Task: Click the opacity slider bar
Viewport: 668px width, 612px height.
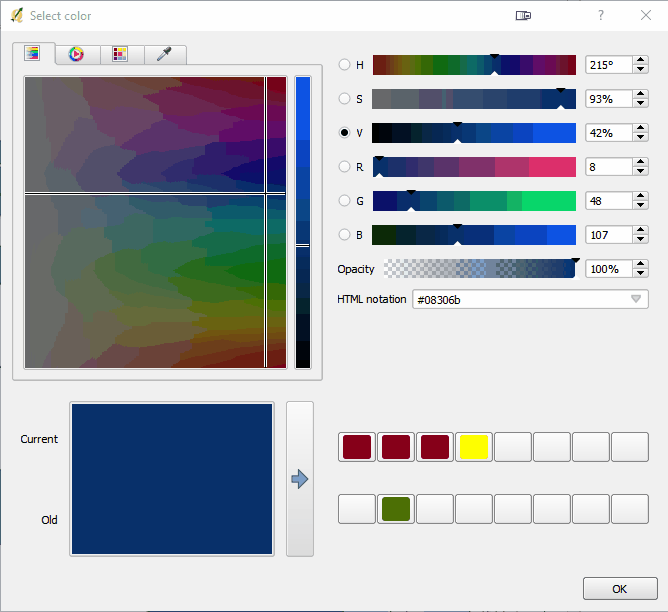Action: click(x=479, y=269)
